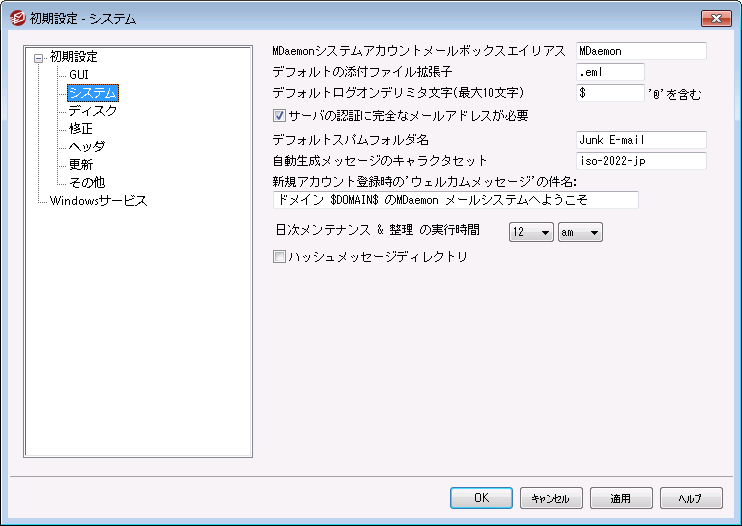Click the spam folder name field

[641, 140]
